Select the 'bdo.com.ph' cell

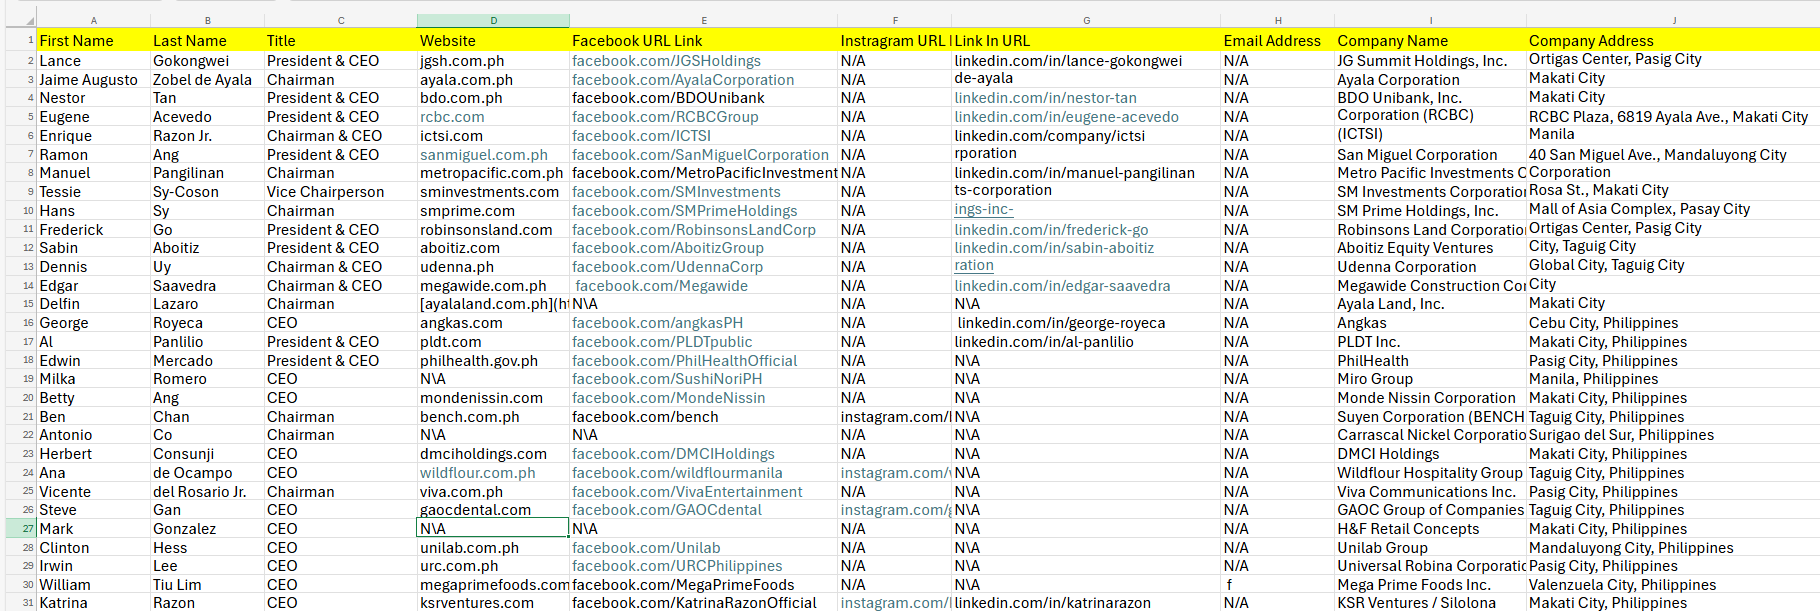(493, 98)
